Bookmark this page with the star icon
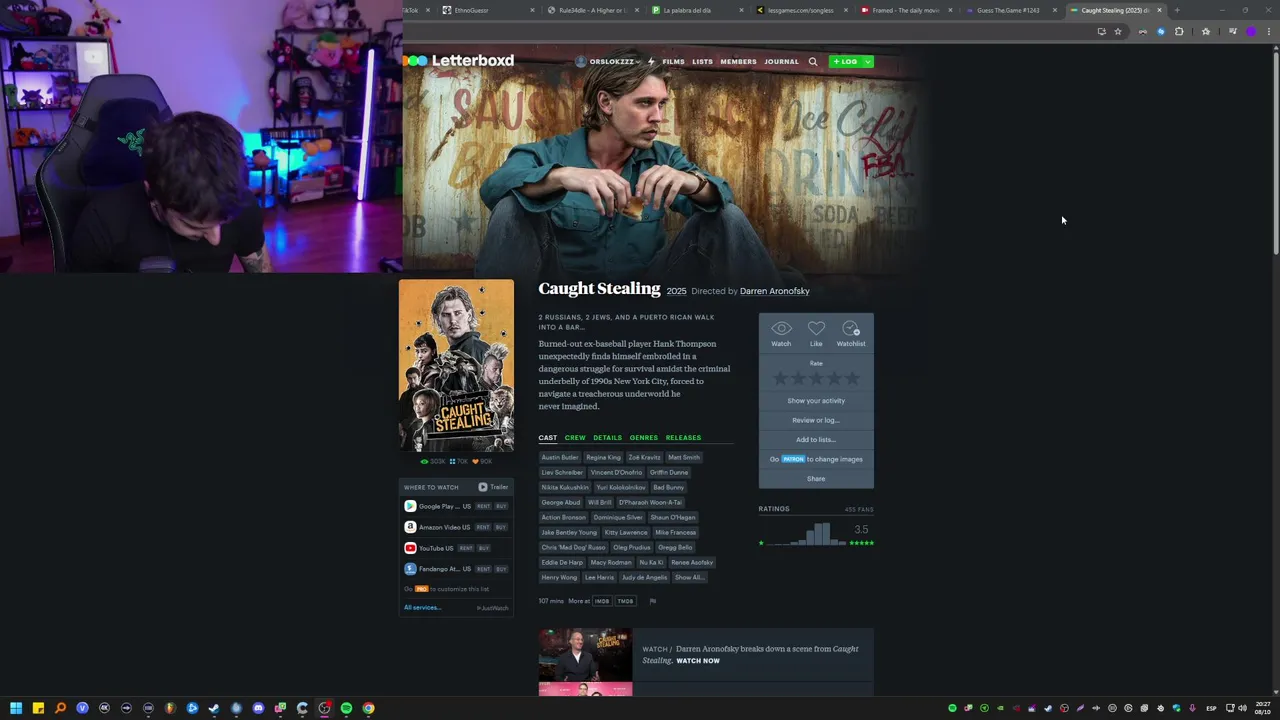This screenshot has height=720, width=1280. coord(1118,31)
